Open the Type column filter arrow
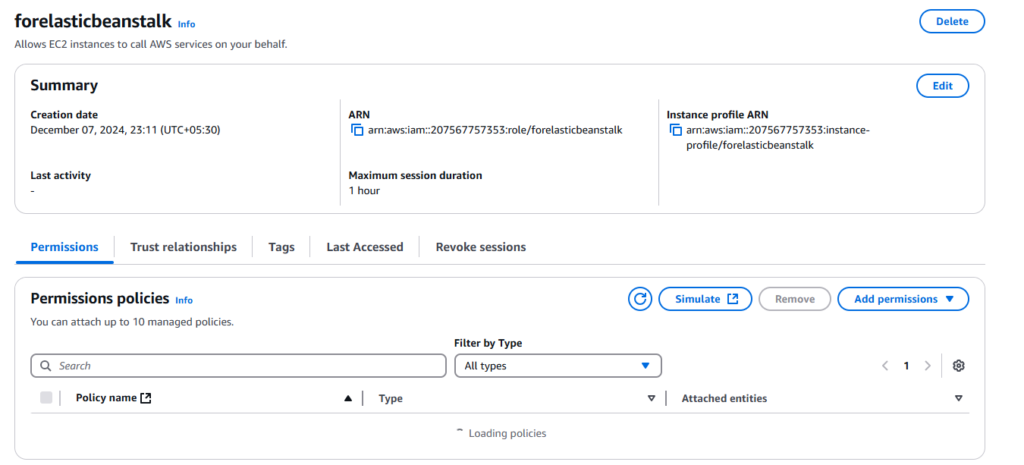The width and height of the screenshot is (1024, 465). pyautogui.click(x=651, y=398)
